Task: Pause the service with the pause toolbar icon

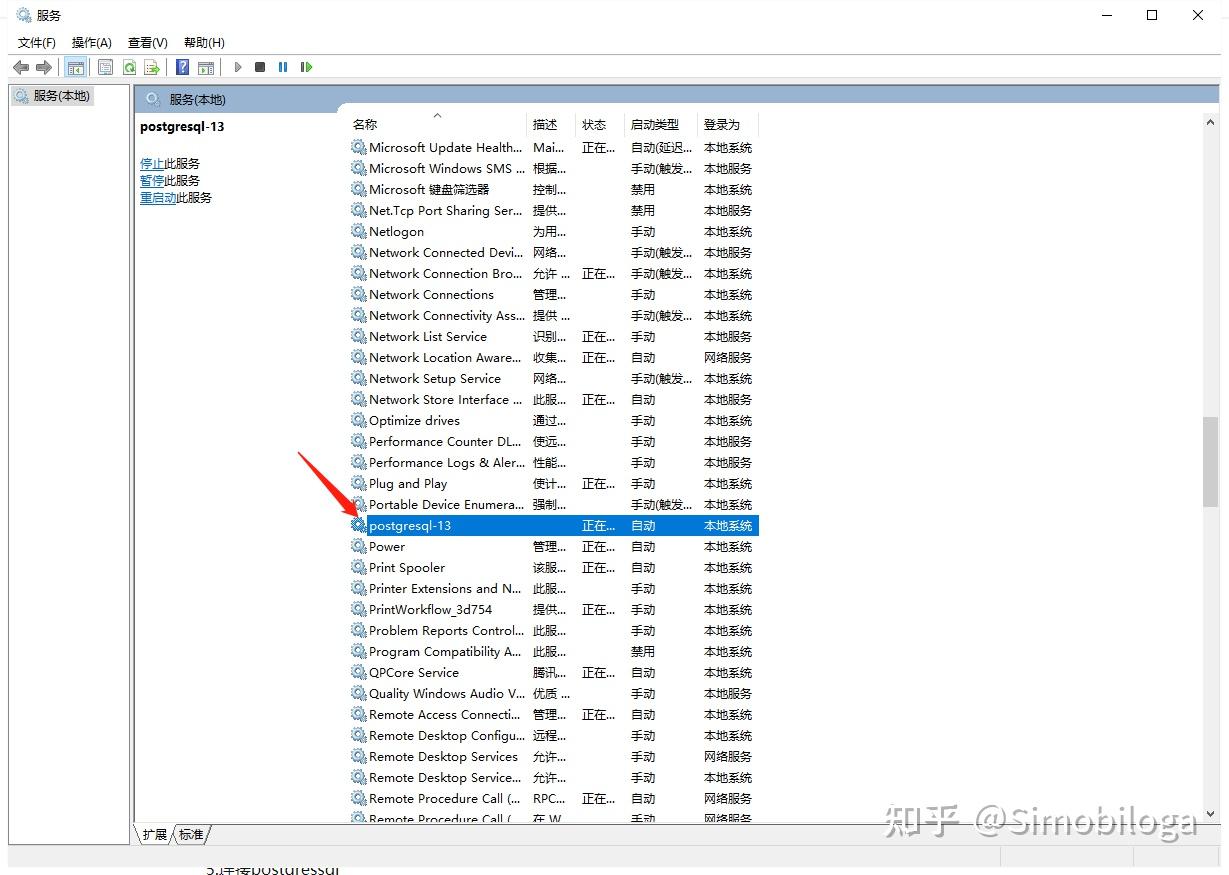Action: pos(283,66)
